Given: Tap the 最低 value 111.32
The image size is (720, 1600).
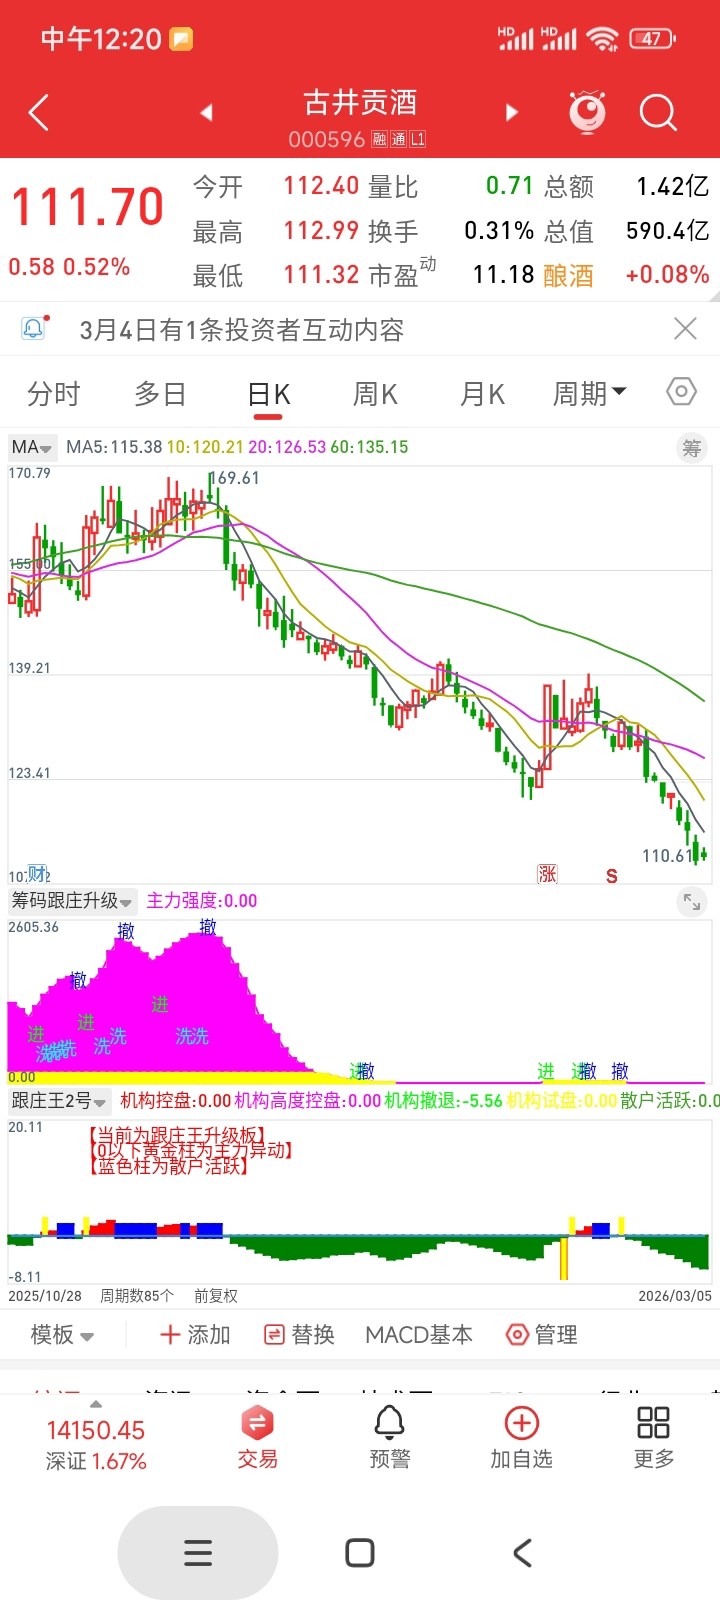Looking at the screenshot, I should (x=321, y=275).
